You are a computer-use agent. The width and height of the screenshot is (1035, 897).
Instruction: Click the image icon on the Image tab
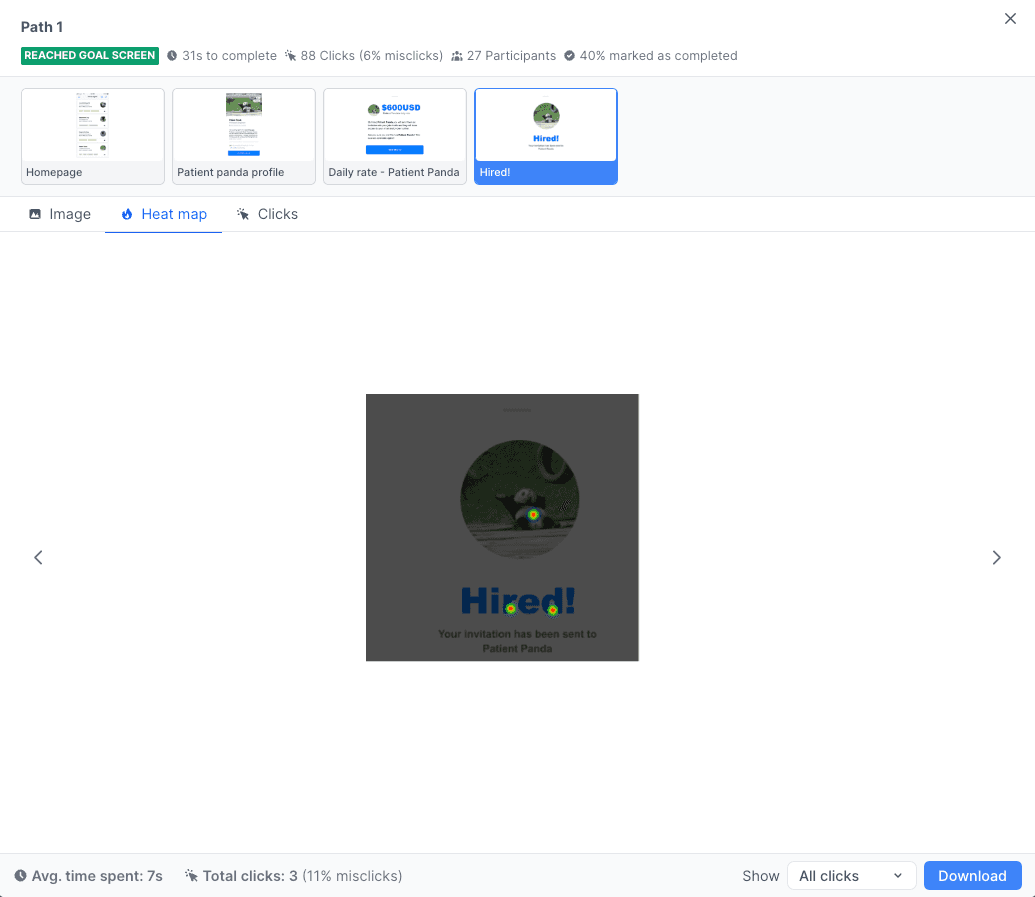click(x=37, y=214)
